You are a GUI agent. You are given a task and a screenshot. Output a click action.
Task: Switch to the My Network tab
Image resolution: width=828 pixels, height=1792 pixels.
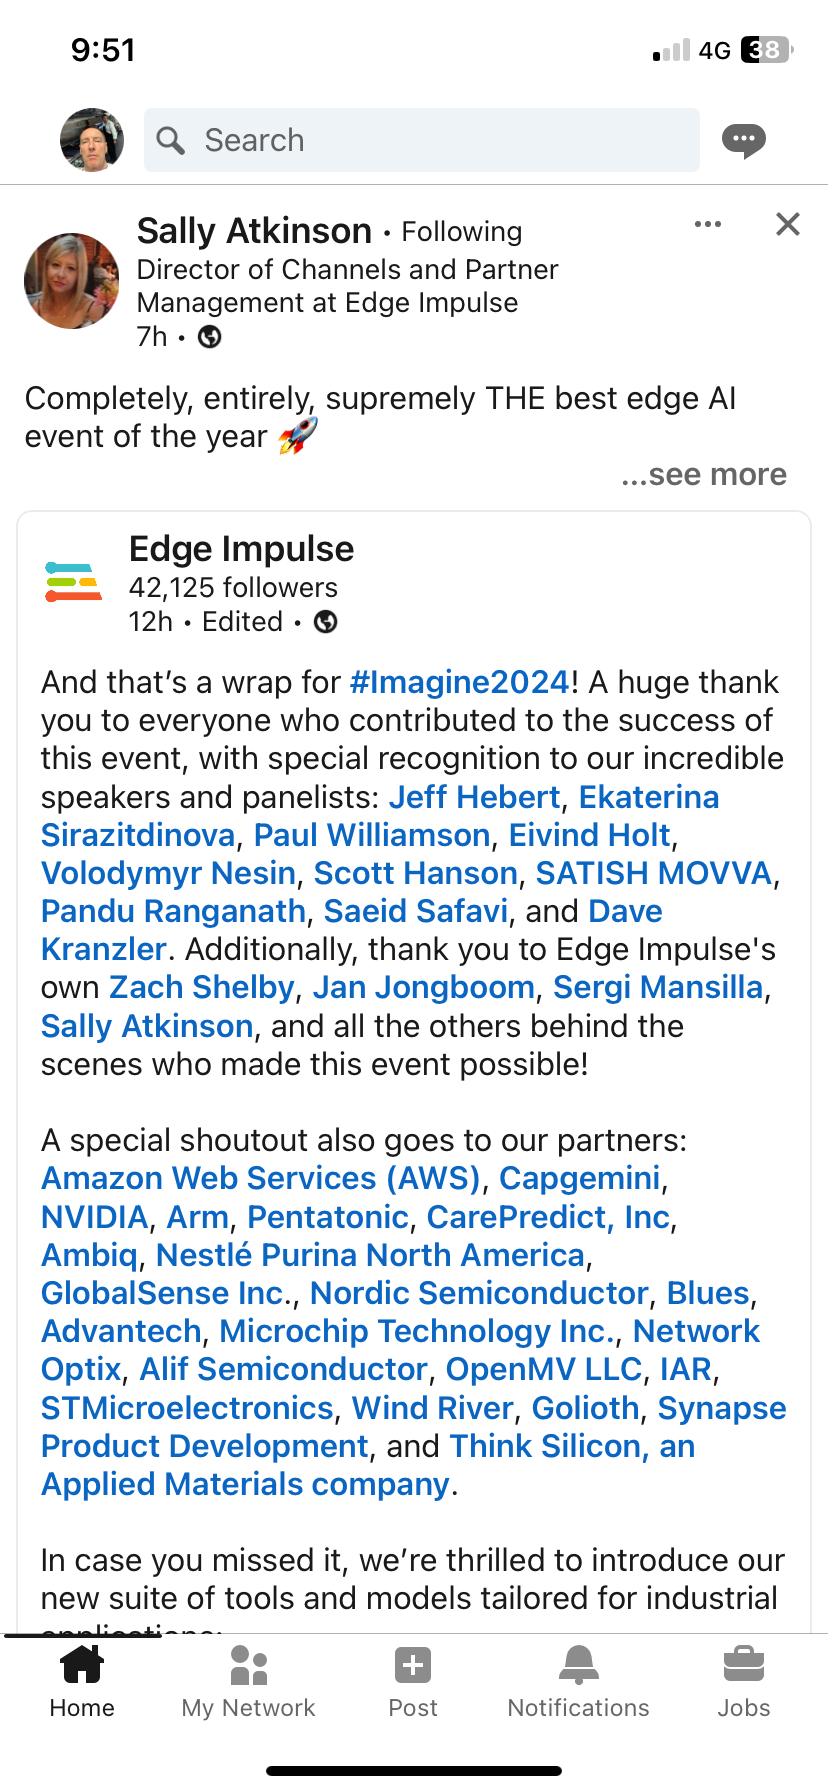(x=248, y=1682)
